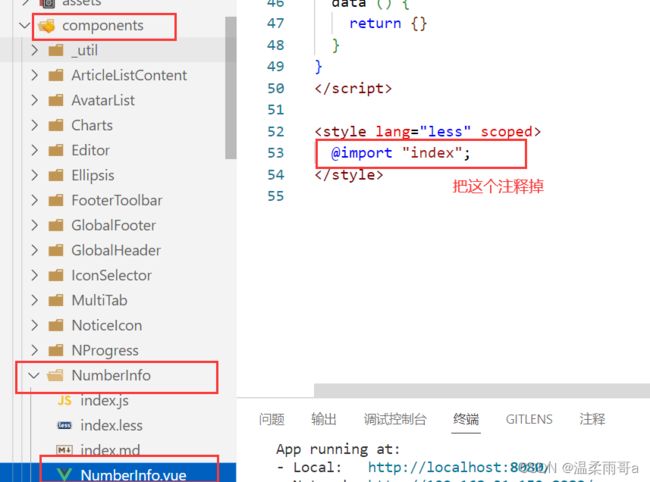The width and height of the screenshot is (650, 482).
Task: Switch to the 终端 panel tab
Action: tap(466, 419)
